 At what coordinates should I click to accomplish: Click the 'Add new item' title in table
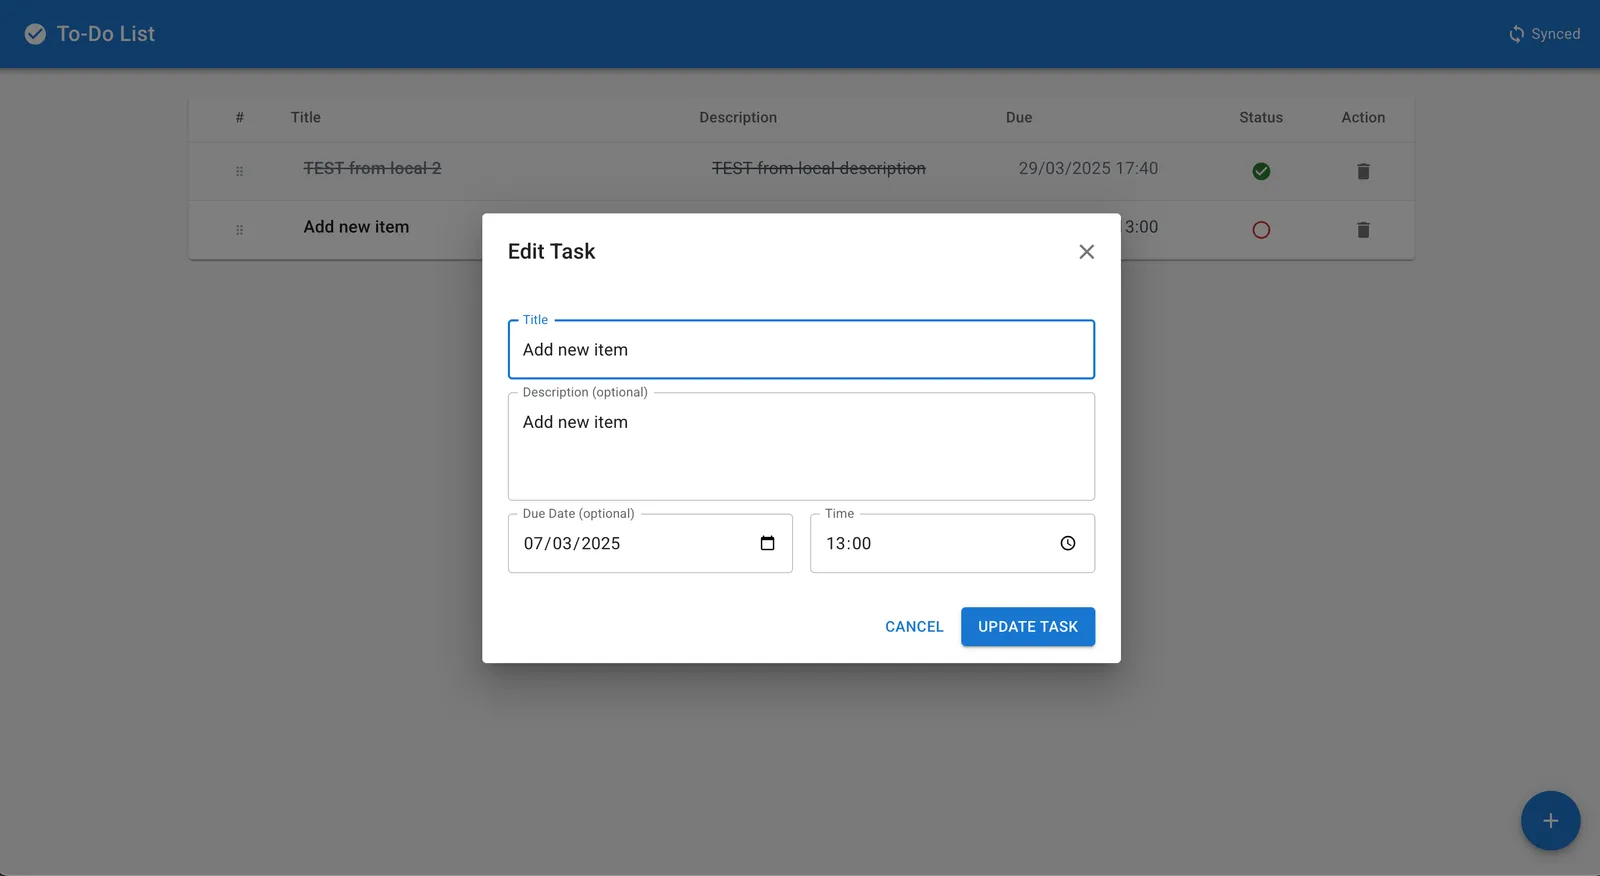tap(356, 227)
